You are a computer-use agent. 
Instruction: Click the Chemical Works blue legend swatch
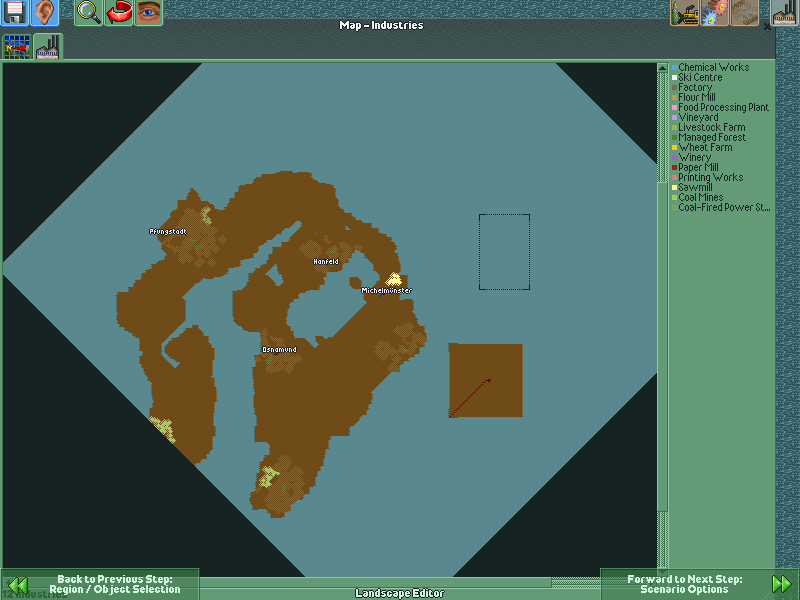click(674, 67)
